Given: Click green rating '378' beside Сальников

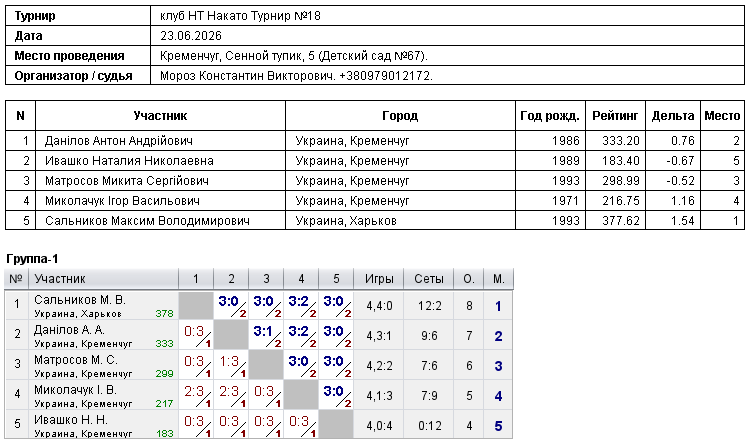Looking at the screenshot, I should (x=164, y=314).
